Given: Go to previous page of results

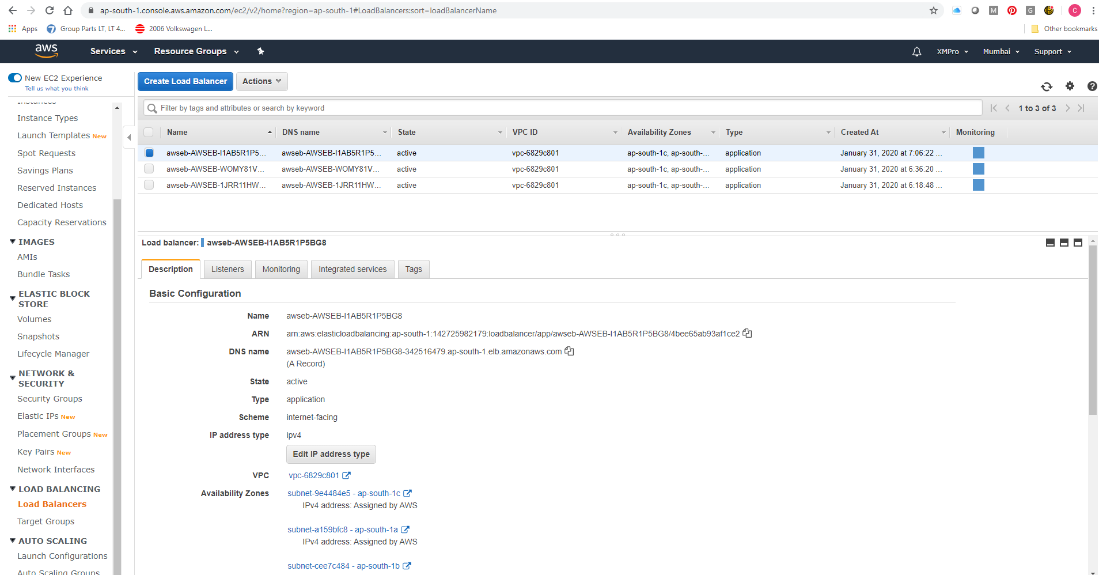Looking at the screenshot, I should pos(1008,108).
